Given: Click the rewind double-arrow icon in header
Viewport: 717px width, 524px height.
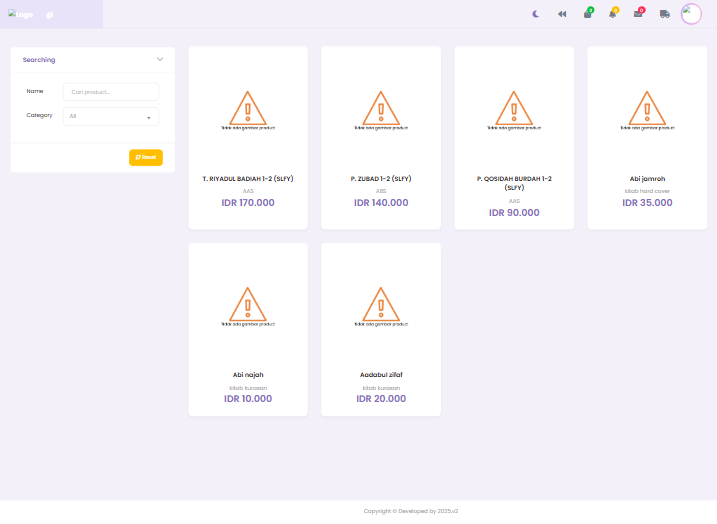Looking at the screenshot, I should 562,14.
